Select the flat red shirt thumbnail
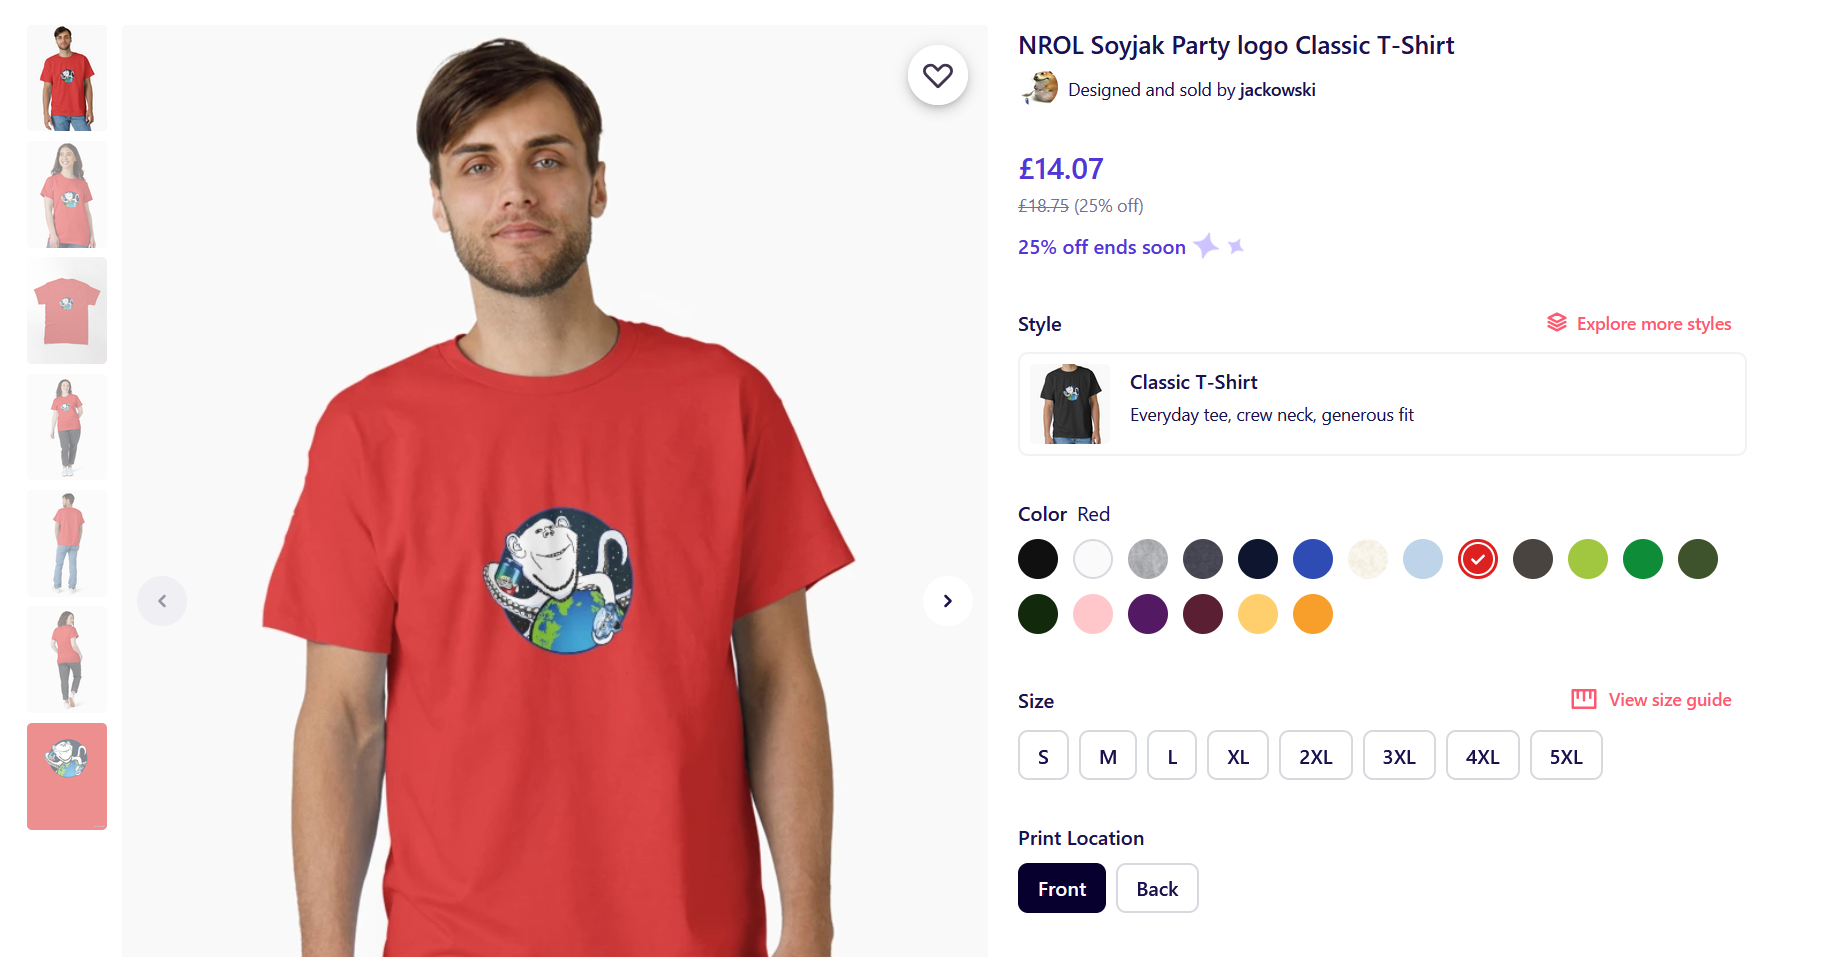 (x=67, y=310)
